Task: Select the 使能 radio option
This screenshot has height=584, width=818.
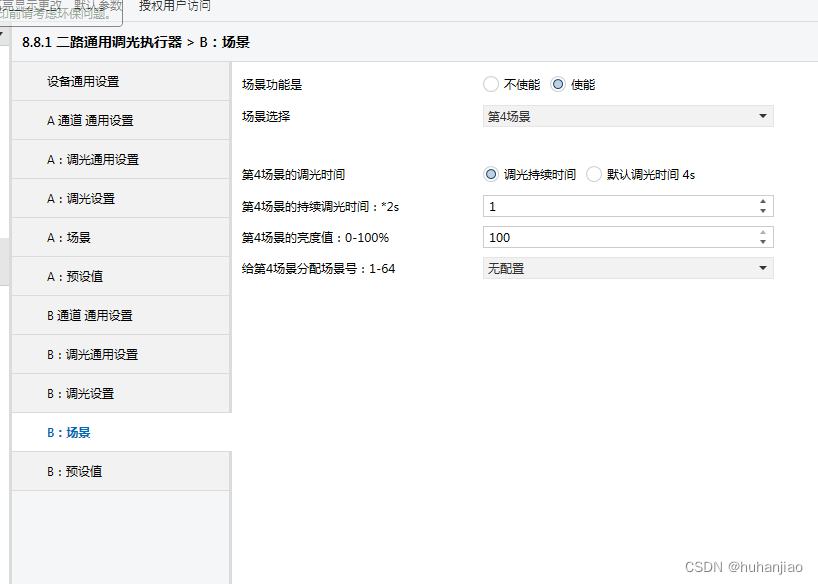Action: click(x=558, y=85)
